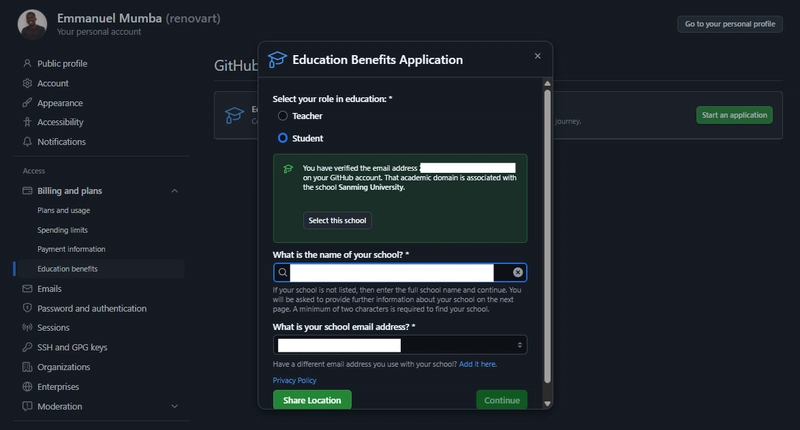Click the Accessibility figure icon
Viewport: 800px width, 430px height.
point(27,122)
